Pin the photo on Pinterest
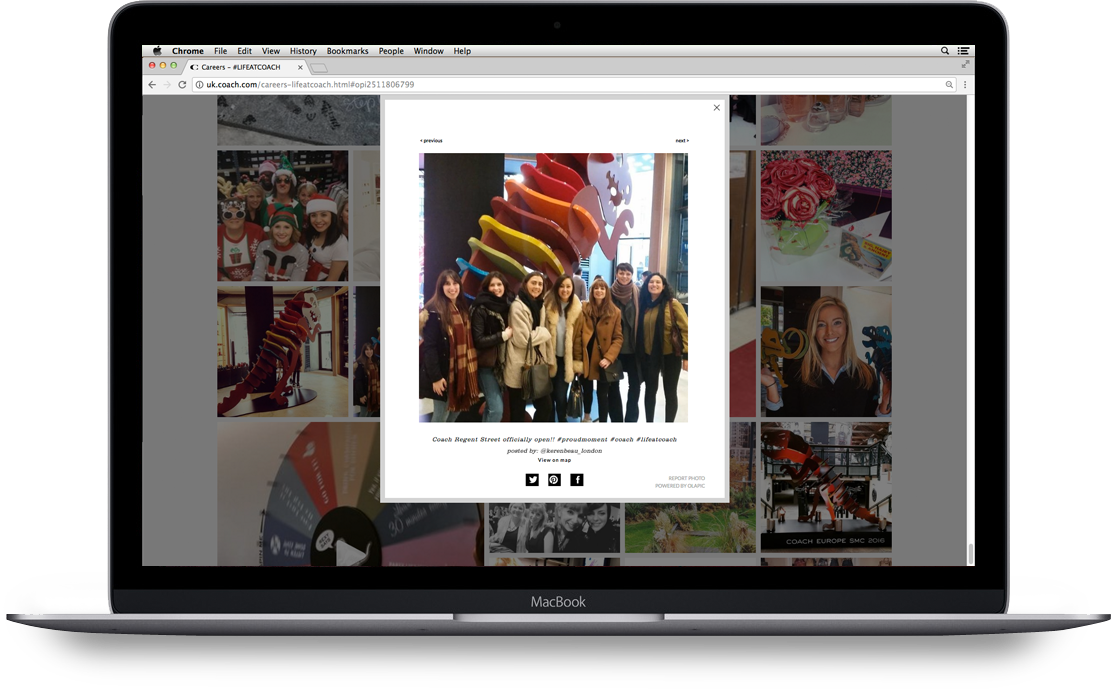Image resolution: width=1113 pixels, height=689 pixels. [554, 480]
